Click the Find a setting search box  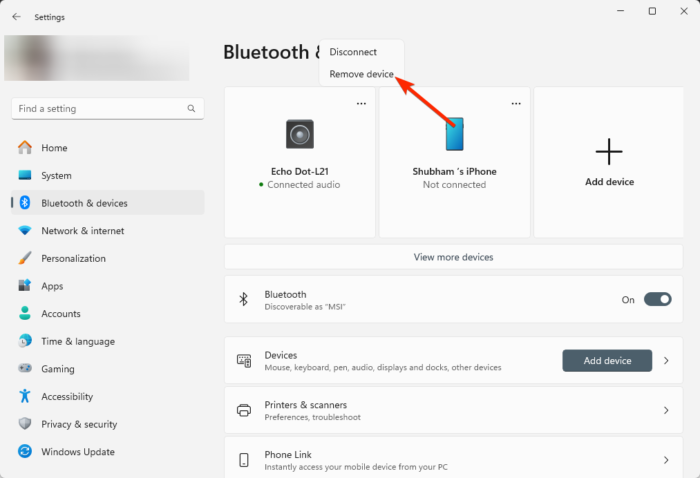(100, 109)
